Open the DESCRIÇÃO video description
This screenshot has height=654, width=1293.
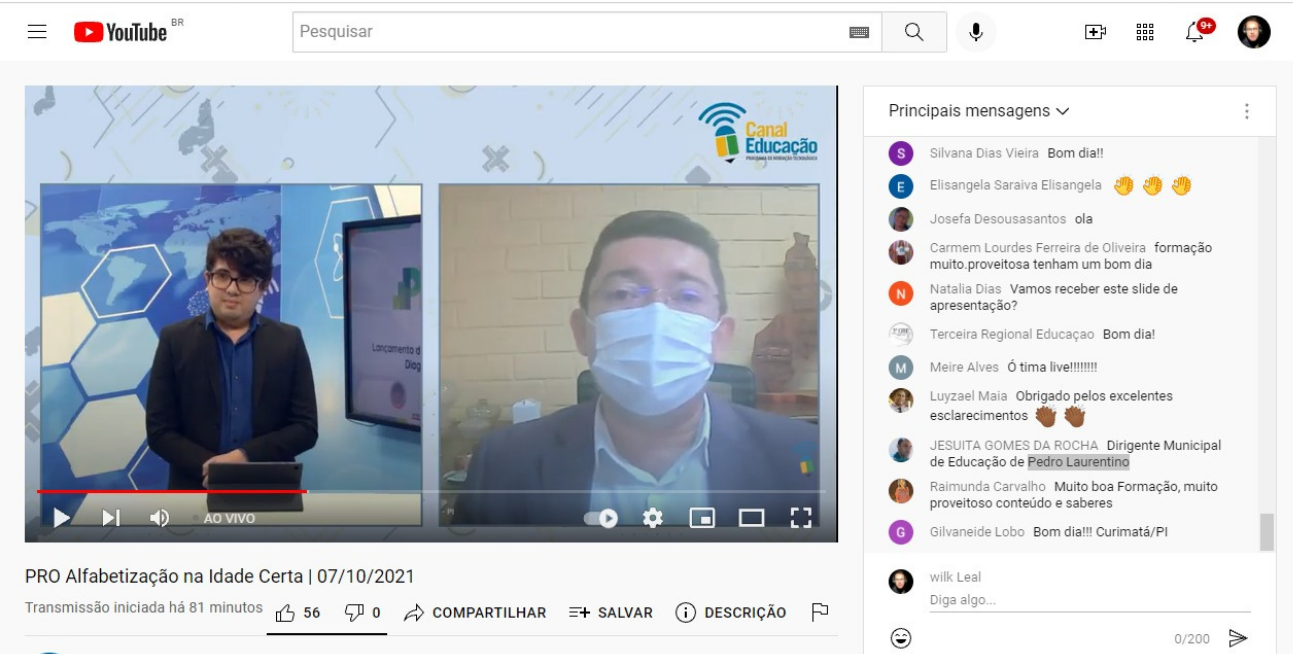(x=731, y=613)
